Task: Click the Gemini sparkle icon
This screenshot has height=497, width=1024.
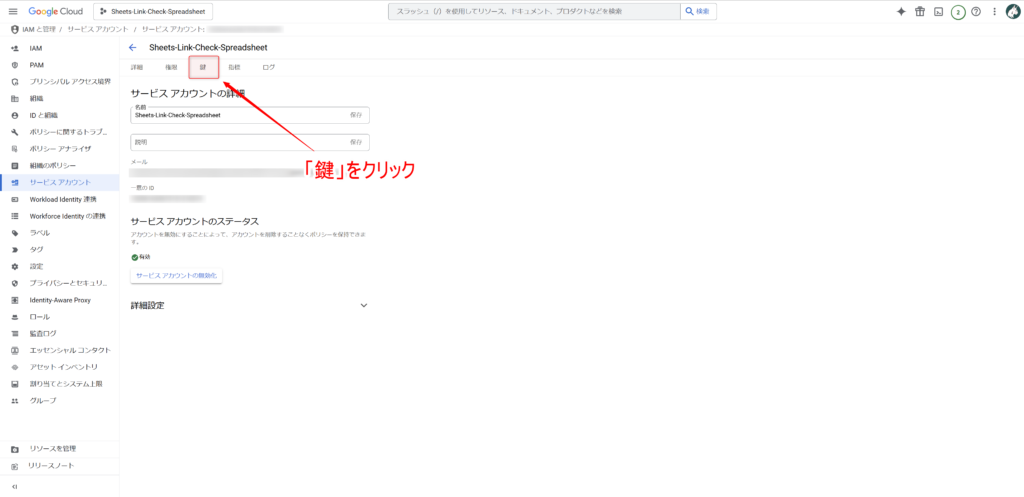Action: 901,11
